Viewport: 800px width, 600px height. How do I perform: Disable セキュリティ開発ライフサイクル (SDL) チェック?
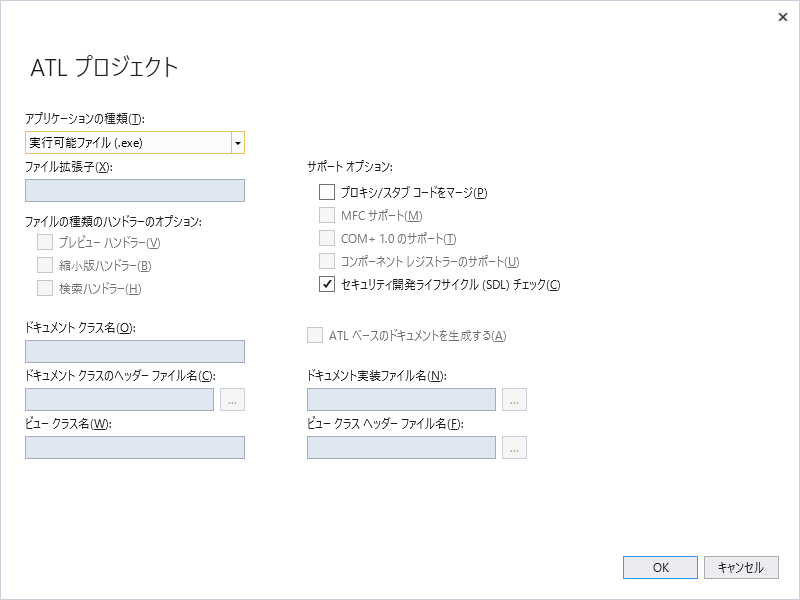pos(323,284)
